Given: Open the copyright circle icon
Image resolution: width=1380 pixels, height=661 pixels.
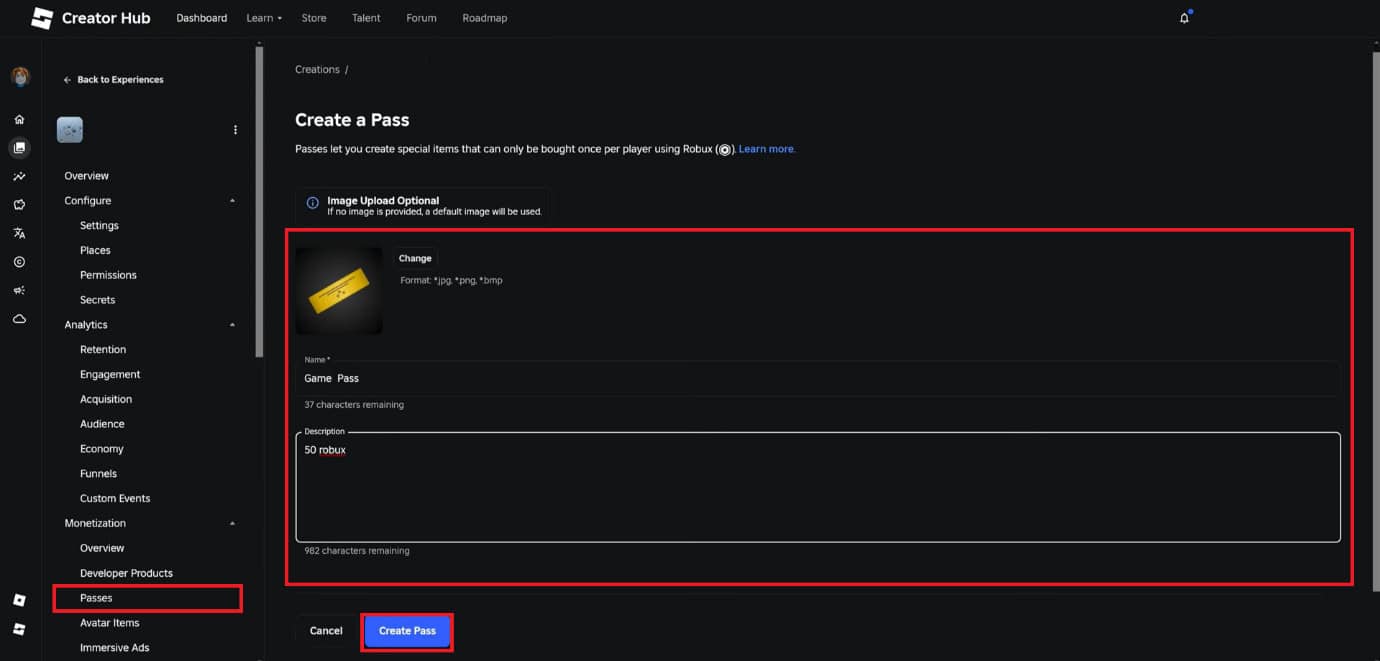Looking at the screenshot, I should pyautogui.click(x=19, y=262).
